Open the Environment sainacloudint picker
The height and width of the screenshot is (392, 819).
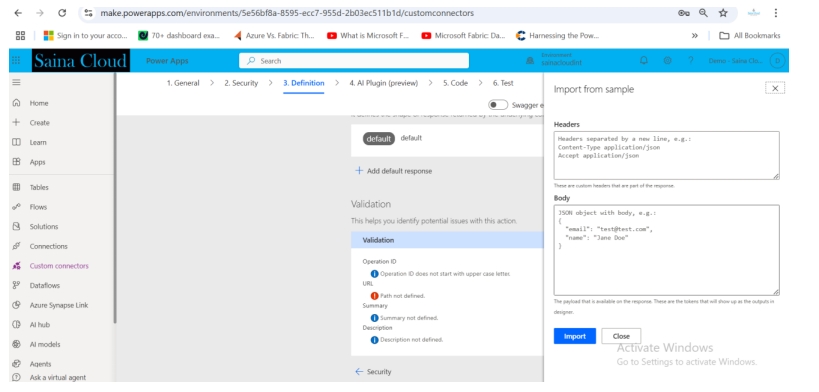point(555,60)
